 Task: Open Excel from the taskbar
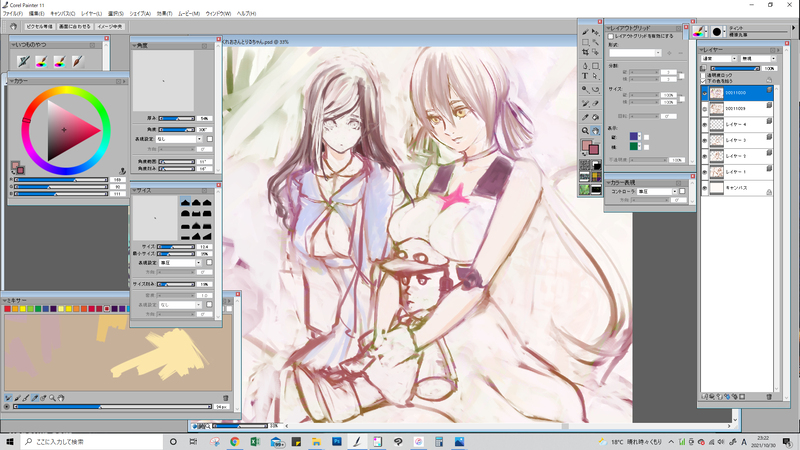pyautogui.click(x=255, y=441)
